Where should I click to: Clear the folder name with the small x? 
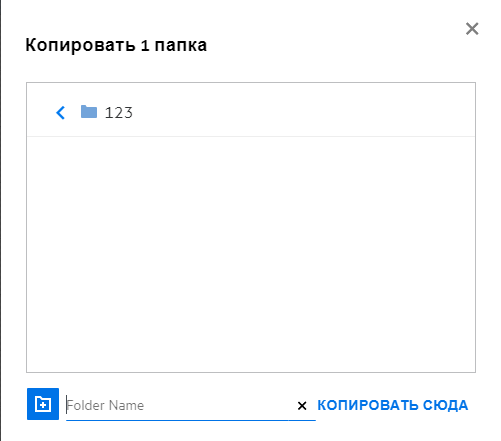[302, 406]
